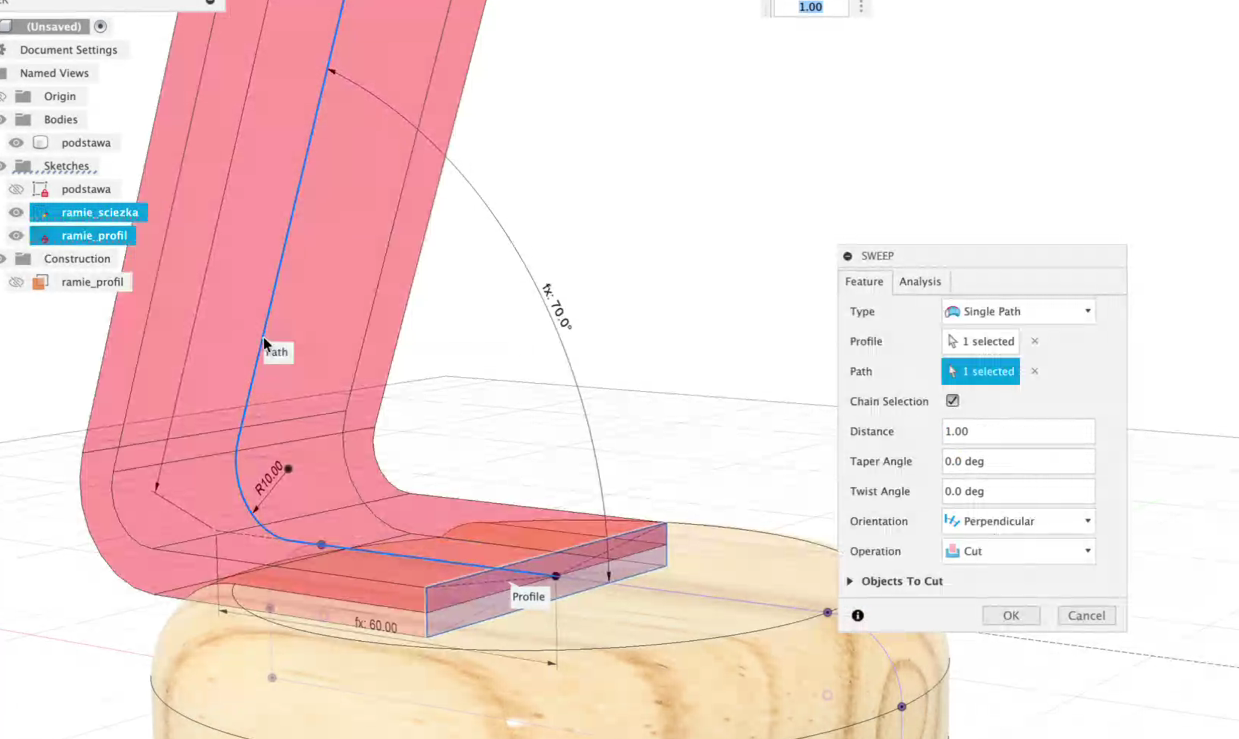
Task: Collapse the SWEEP dialog using header icon
Action: 848,256
